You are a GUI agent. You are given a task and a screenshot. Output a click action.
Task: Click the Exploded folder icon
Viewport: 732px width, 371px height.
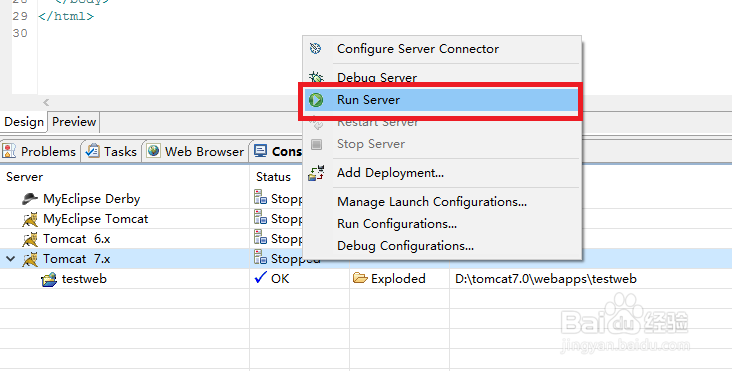pos(360,279)
